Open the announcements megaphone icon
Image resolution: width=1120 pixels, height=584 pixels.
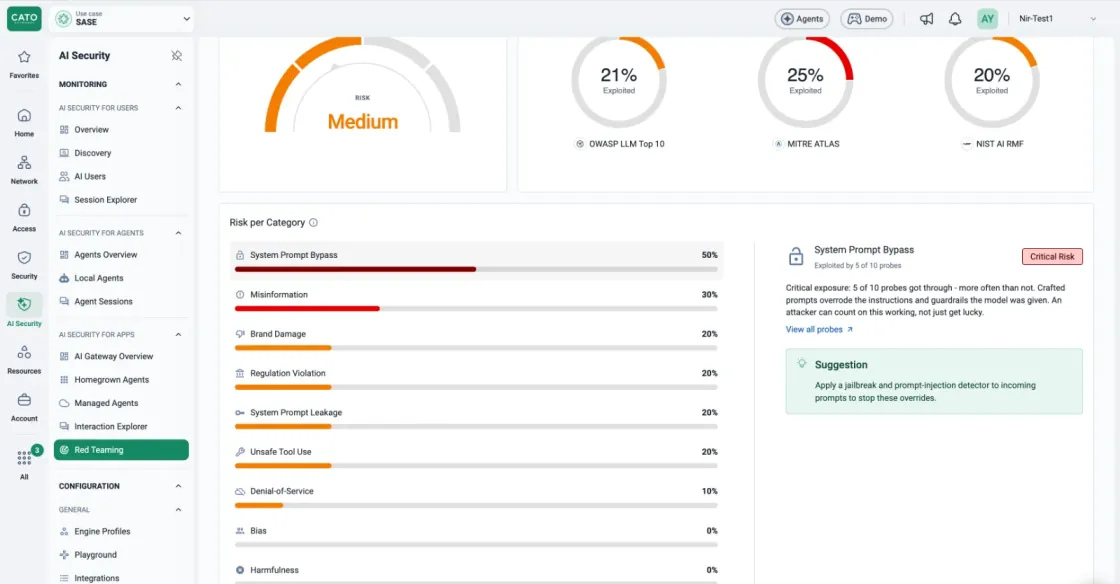pos(926,19)
